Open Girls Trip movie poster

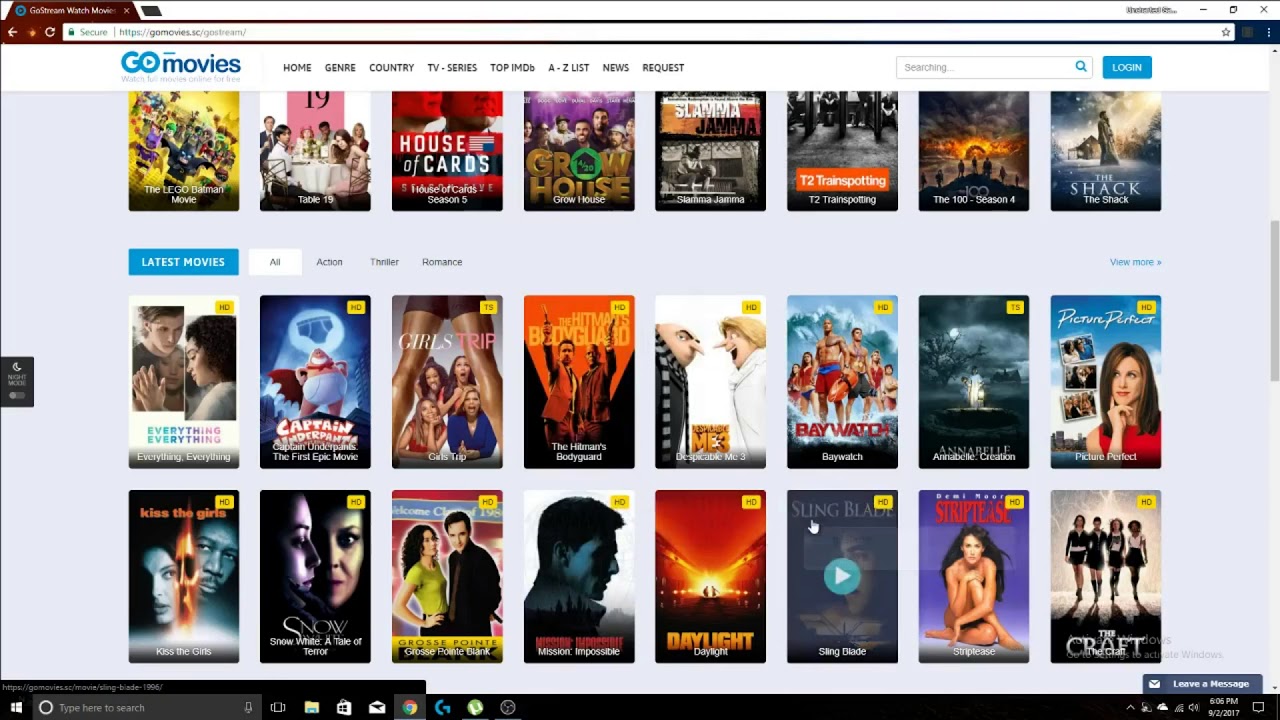[x=447, y=382]
